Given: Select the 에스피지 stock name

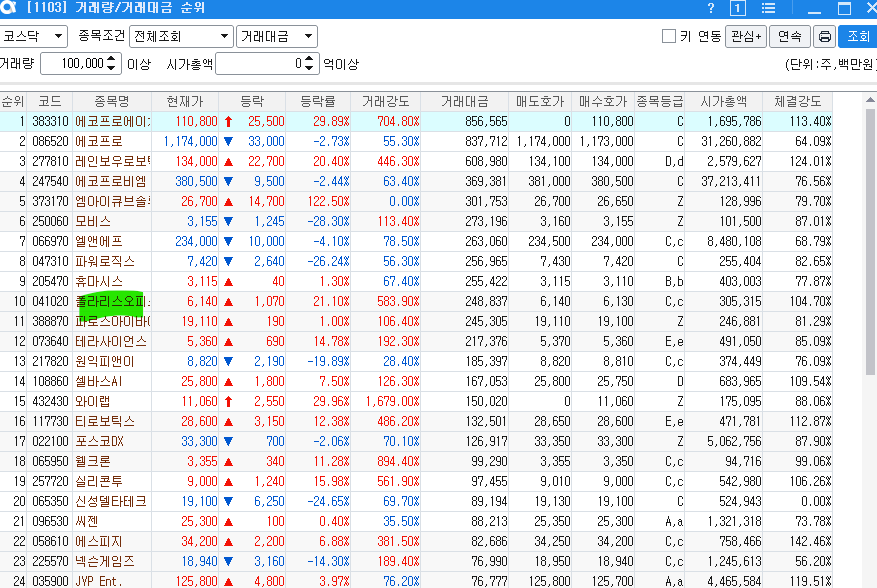Looking at the screenshot, I should (99, 542).
